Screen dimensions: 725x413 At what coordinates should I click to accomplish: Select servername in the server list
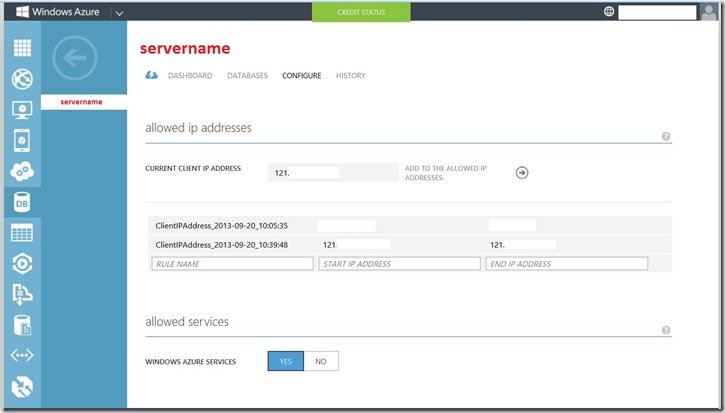(x=85, y=101)
